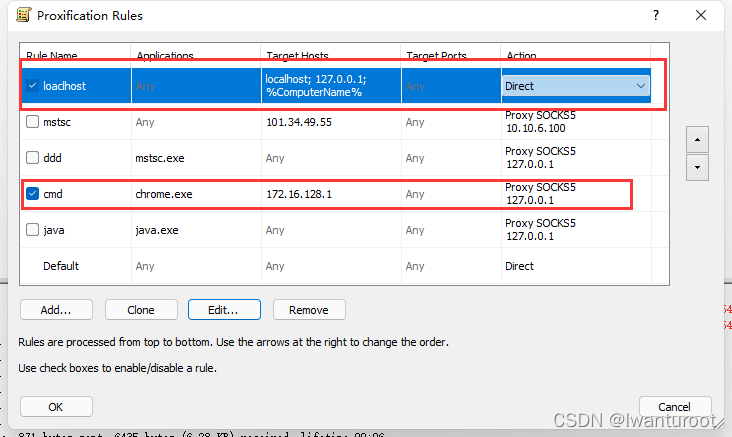Click the Cancel button
The height and width of the screenshot is (437, 732).
[675, 407]
